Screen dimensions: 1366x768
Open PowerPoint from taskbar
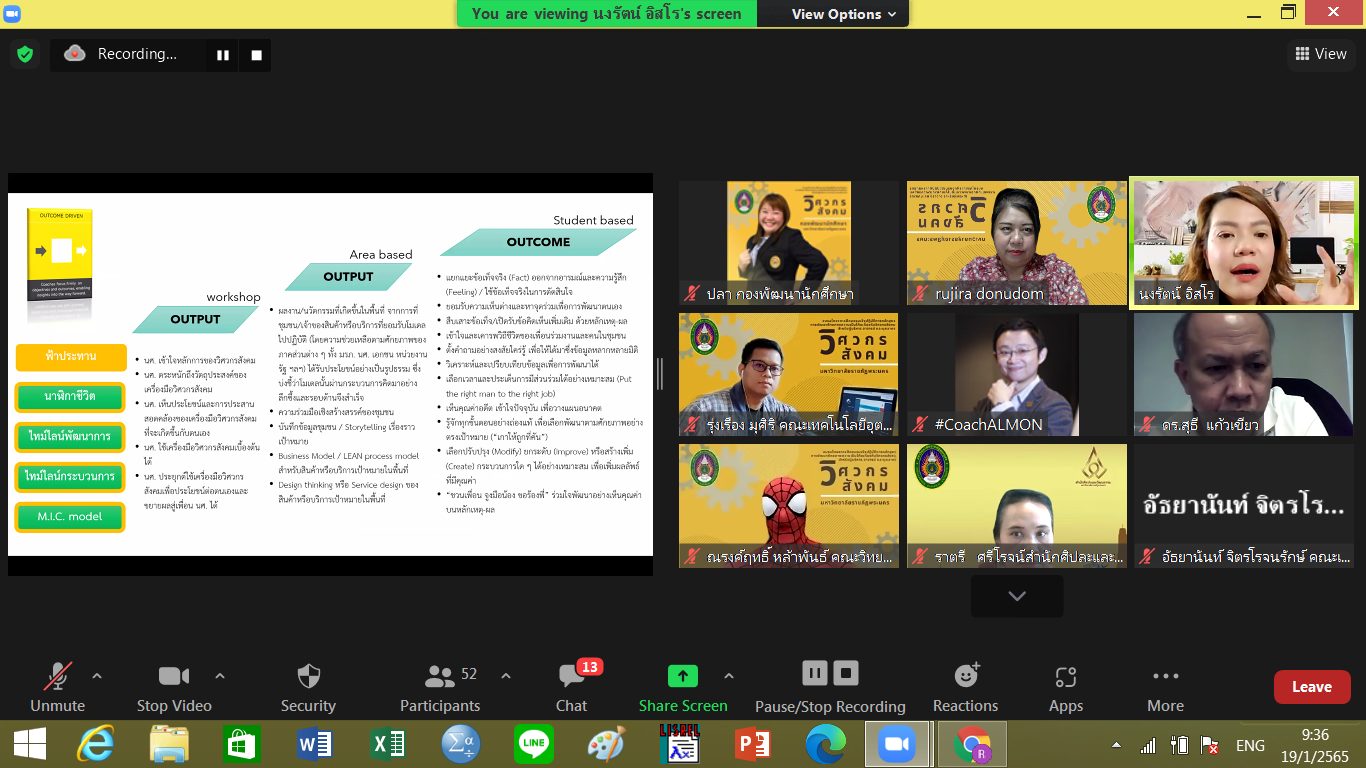(x=752, y=745)
